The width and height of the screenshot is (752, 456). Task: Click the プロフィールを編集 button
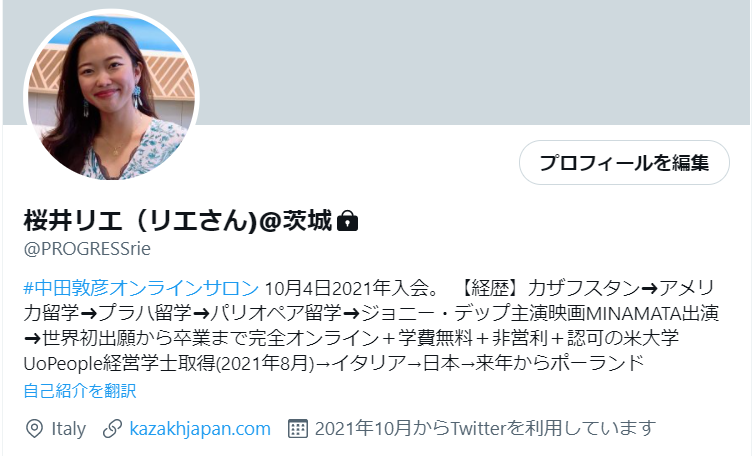pos(624,163)
